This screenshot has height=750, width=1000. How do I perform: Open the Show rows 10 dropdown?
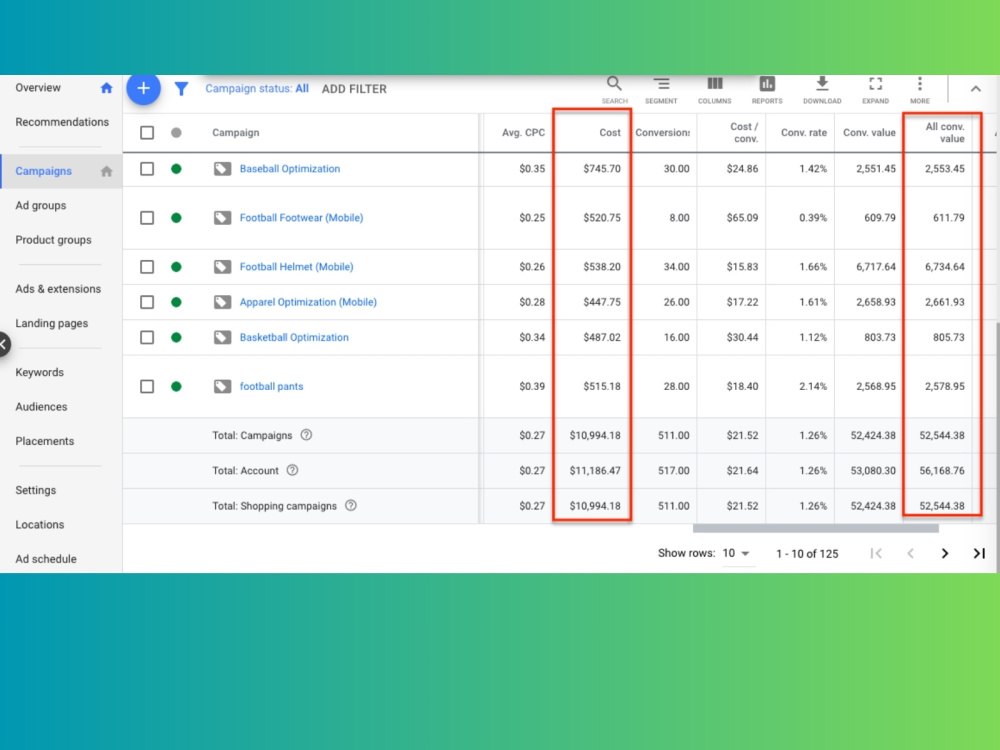736,554
